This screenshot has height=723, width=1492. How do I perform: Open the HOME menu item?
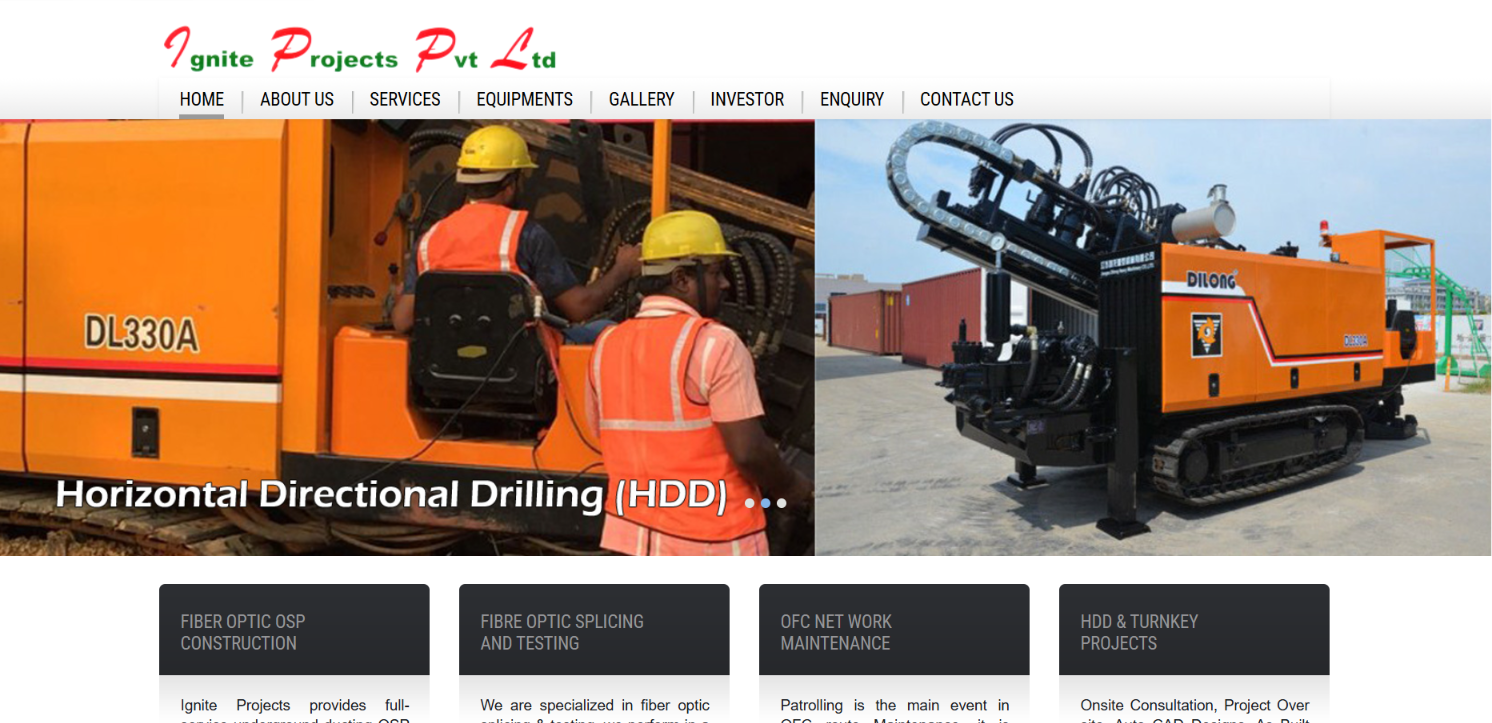click(x=202, y=99)
